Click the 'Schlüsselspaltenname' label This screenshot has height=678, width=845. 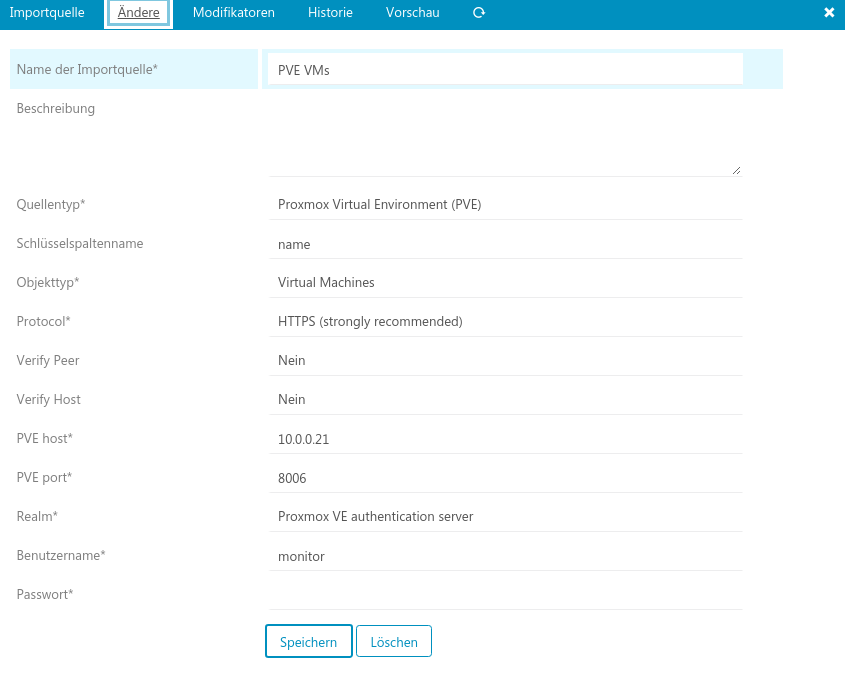coord(80,244)
